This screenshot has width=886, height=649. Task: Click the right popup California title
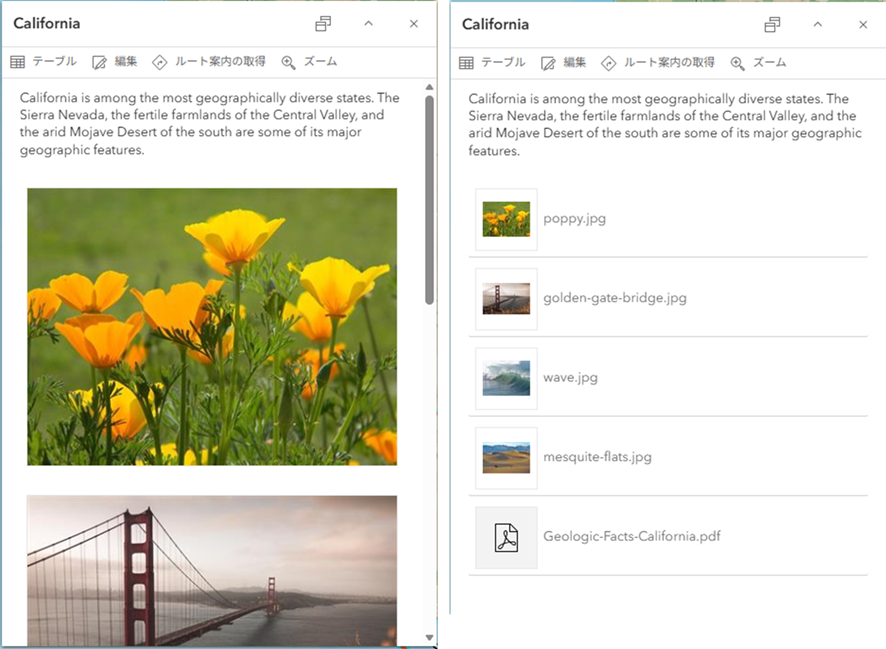click(496, 24)
